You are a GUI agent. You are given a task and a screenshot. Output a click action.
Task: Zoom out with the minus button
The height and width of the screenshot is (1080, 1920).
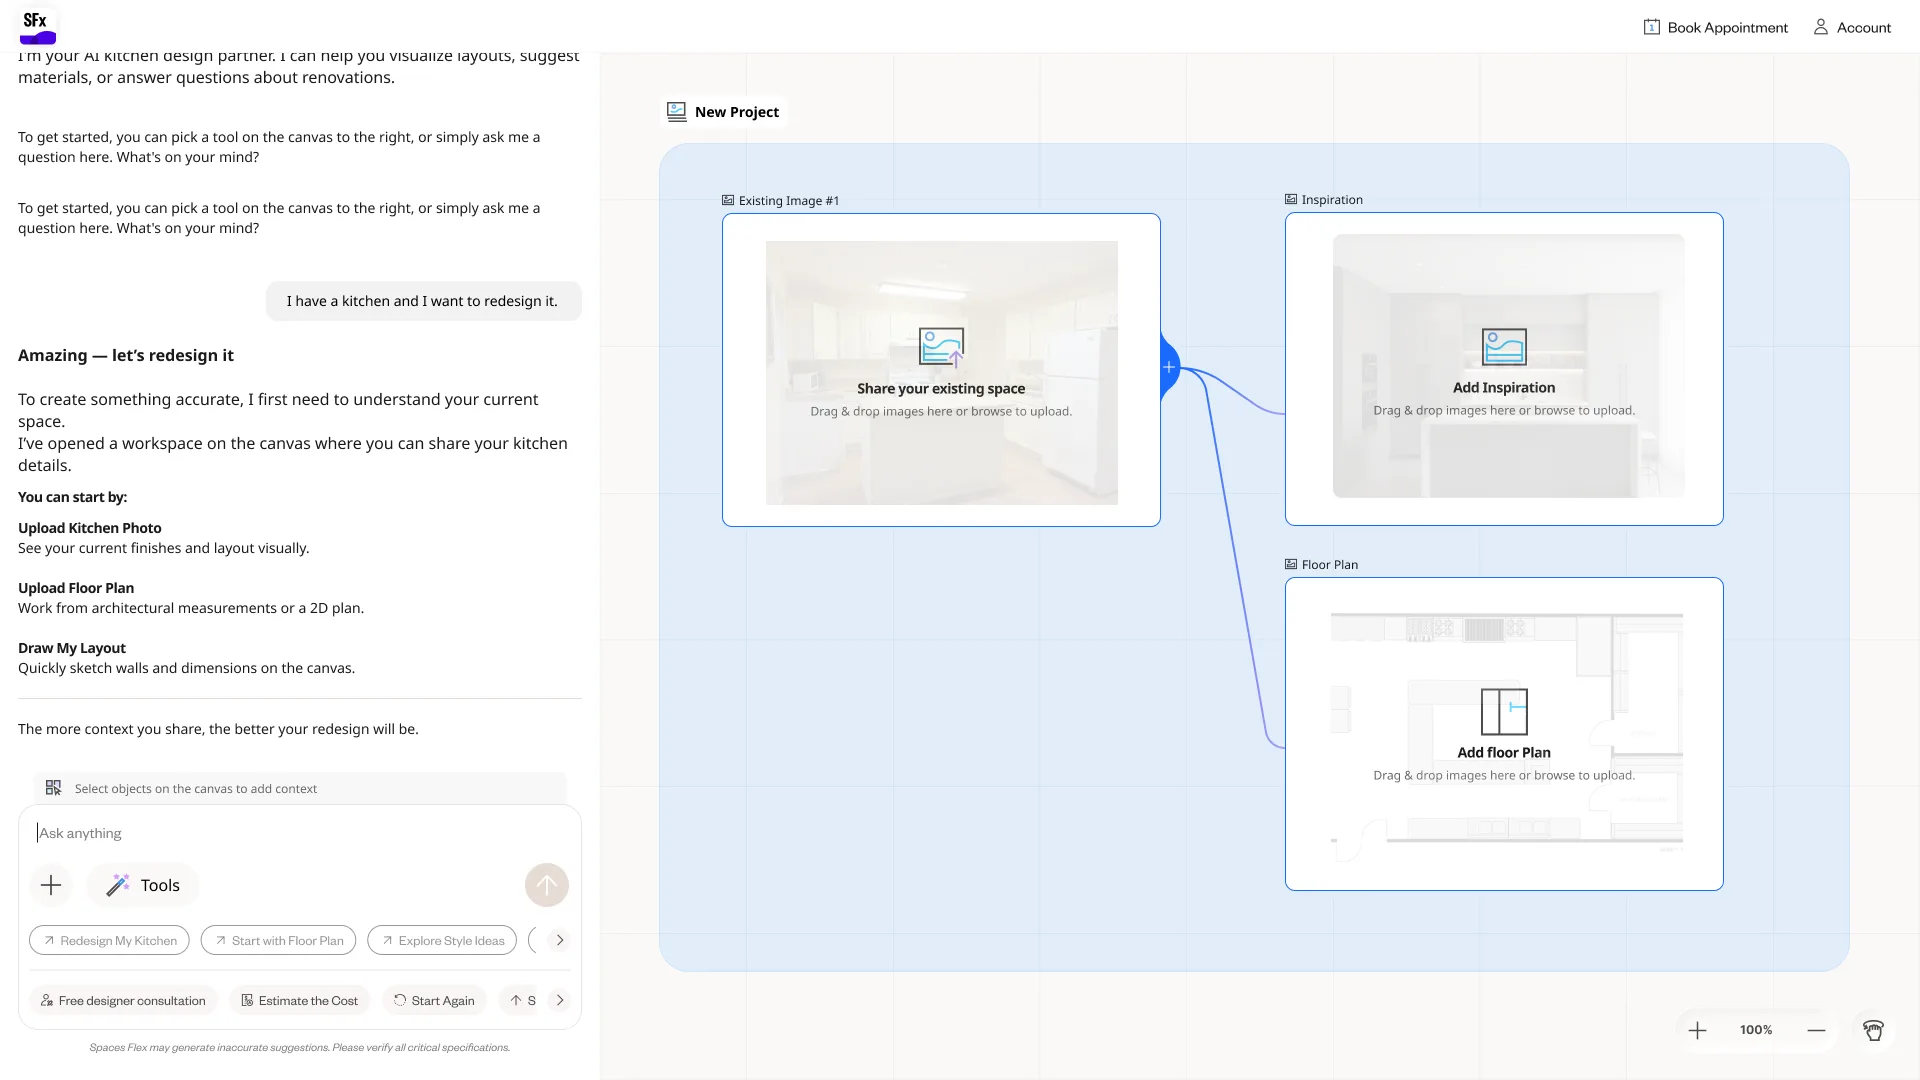click(x=1816, y=1030)
